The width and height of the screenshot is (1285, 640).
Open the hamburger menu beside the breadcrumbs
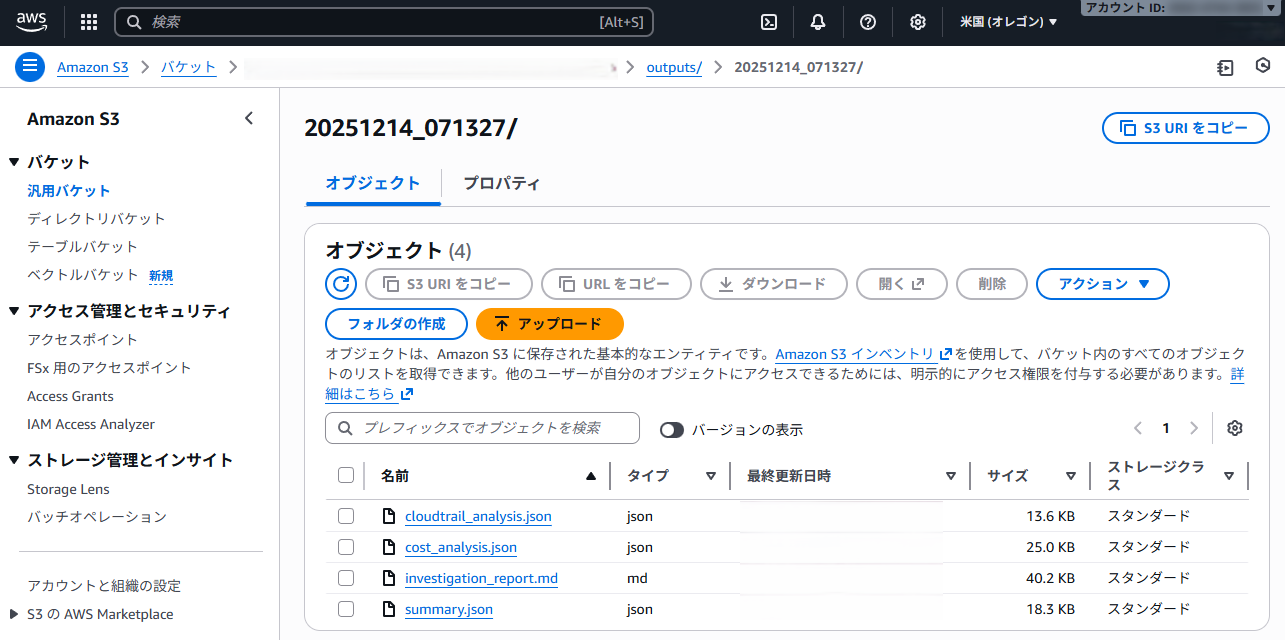pos(30,66)
